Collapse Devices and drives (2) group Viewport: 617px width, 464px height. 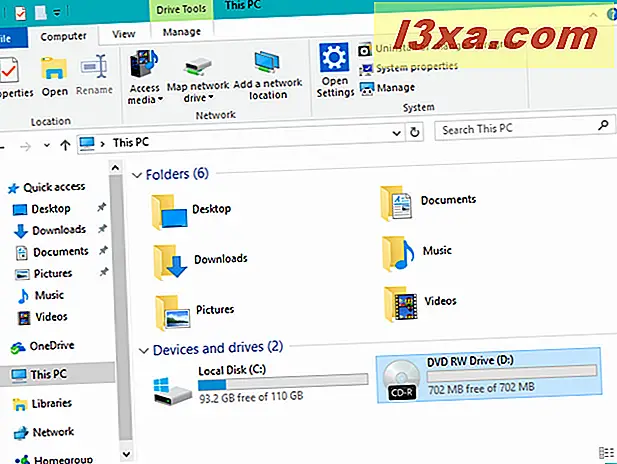tap(144, 350)
